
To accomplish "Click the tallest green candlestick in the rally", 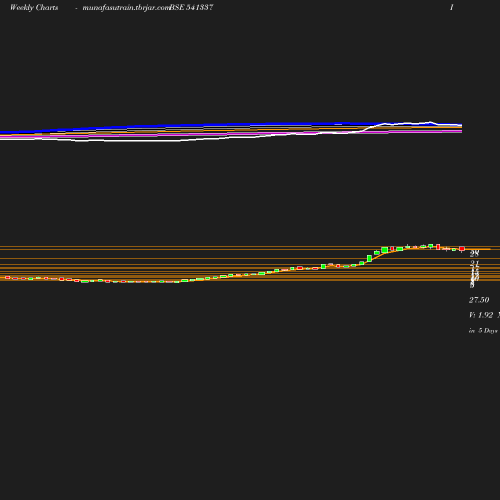I will click(x=369, y=258).
